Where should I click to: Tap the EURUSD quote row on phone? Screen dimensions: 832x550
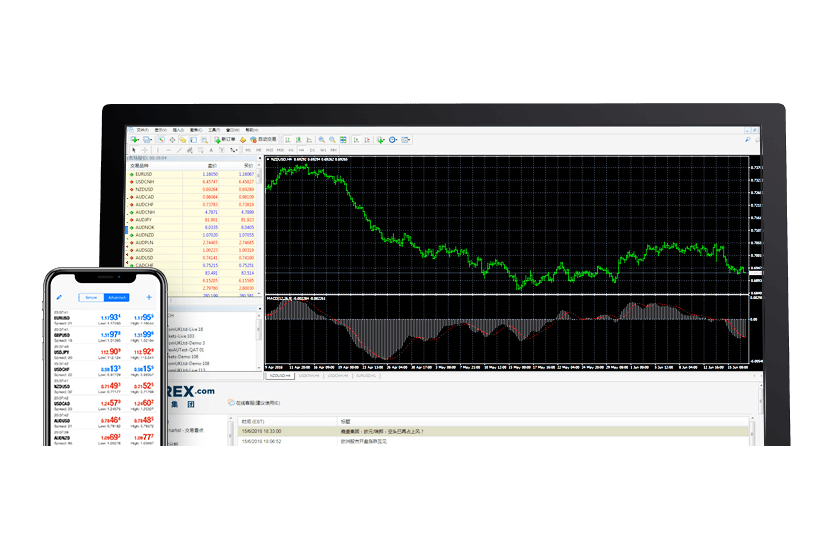tap(104, 318)
